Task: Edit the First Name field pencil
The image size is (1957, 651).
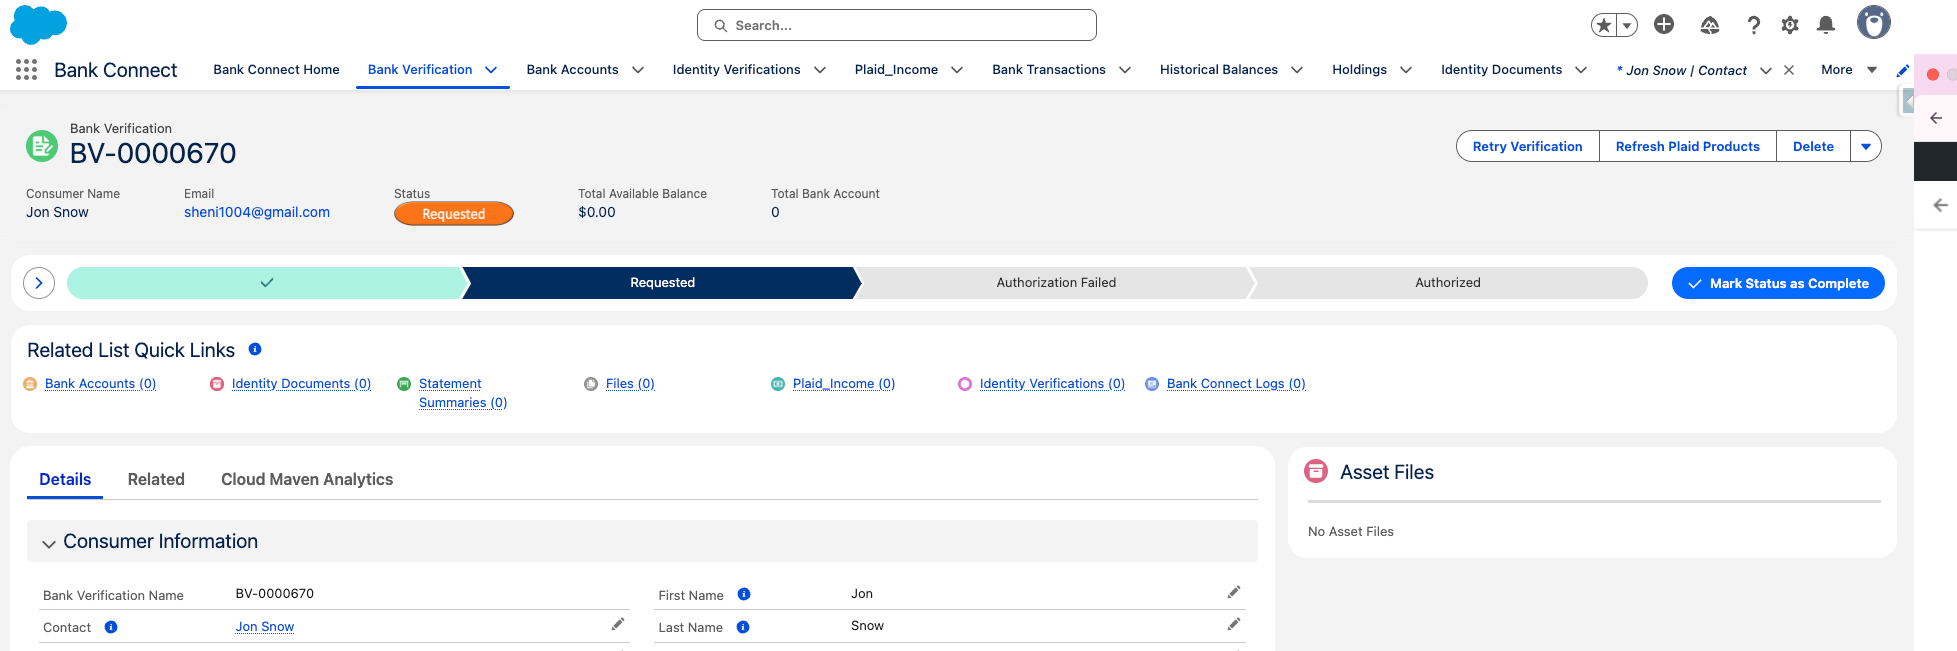Action: pos(1234,592)
